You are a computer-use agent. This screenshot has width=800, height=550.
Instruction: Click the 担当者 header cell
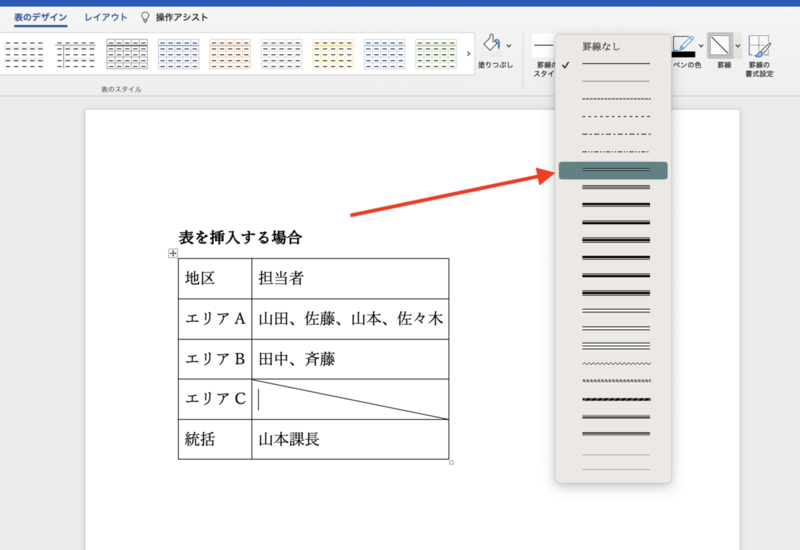[350, 279]
